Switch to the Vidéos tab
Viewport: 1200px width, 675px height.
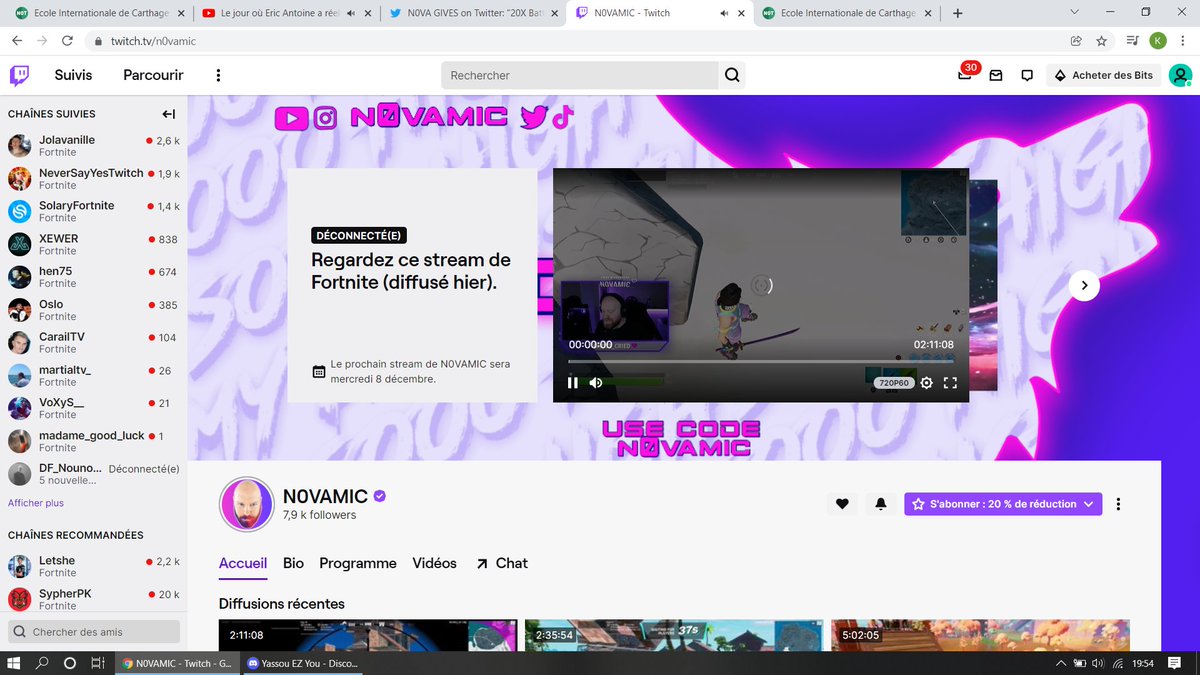(x=435, y=563)
